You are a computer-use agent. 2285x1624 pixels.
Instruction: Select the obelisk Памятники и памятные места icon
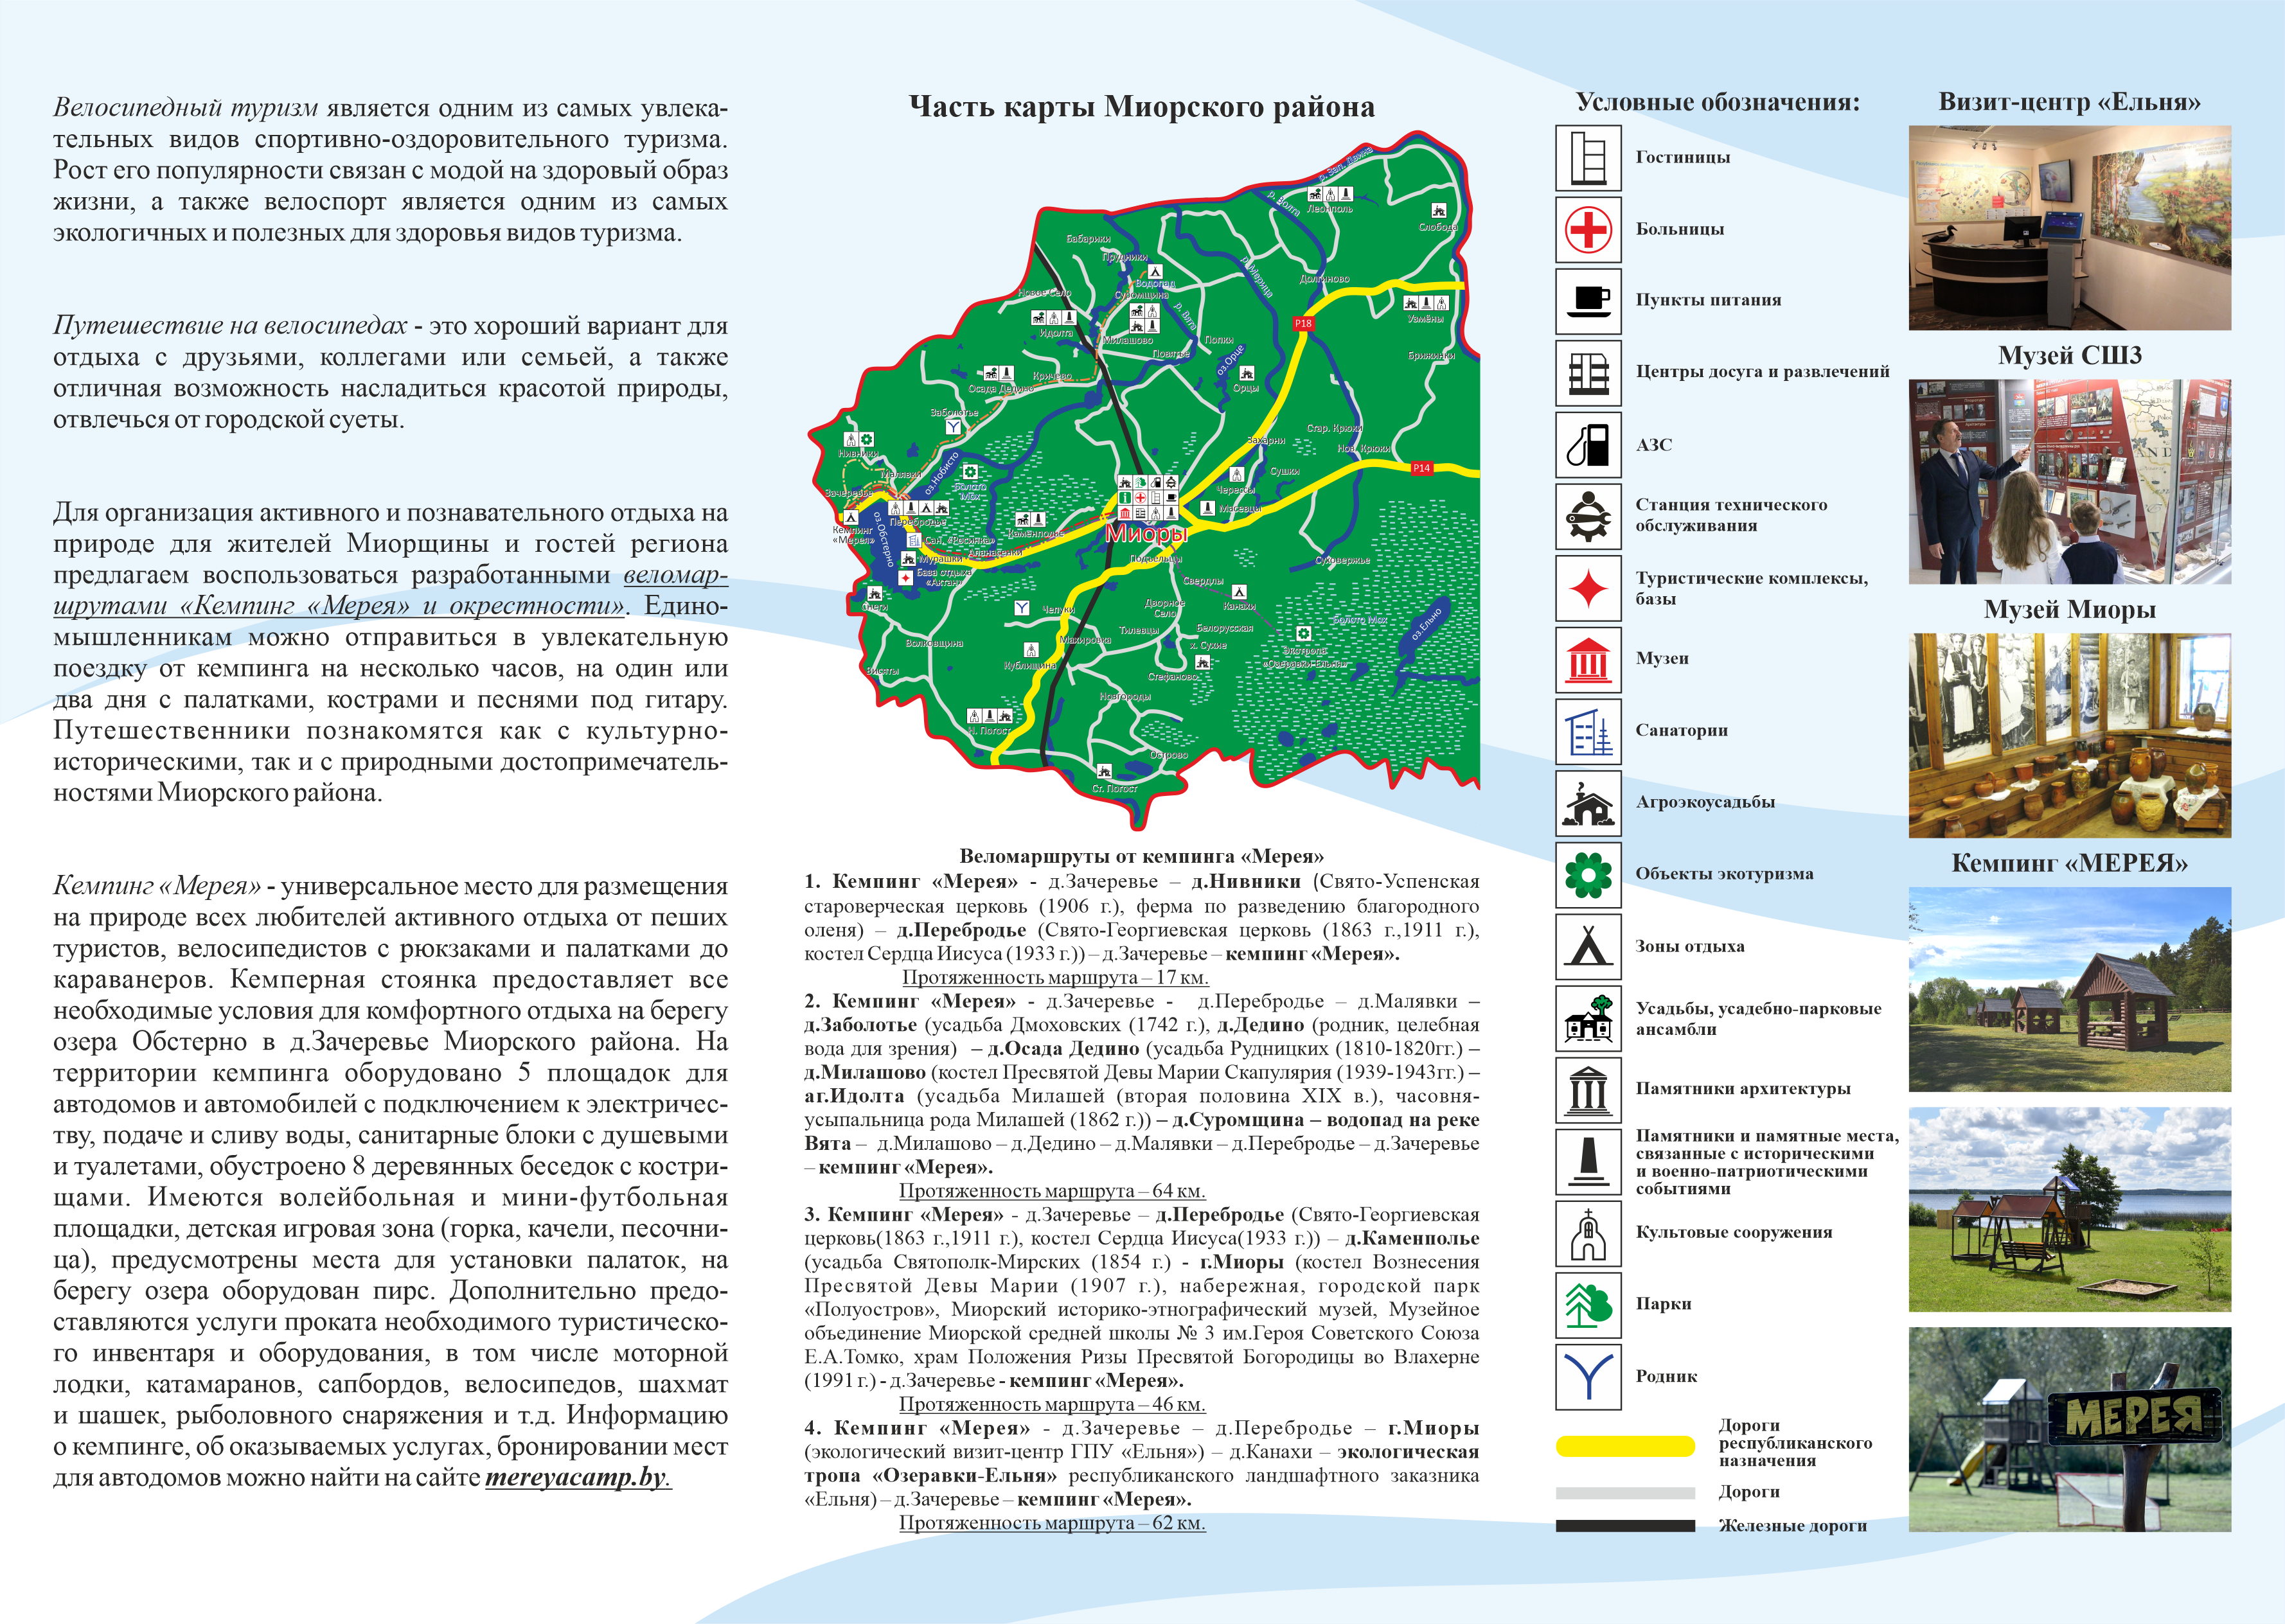coord(1588,1162)
